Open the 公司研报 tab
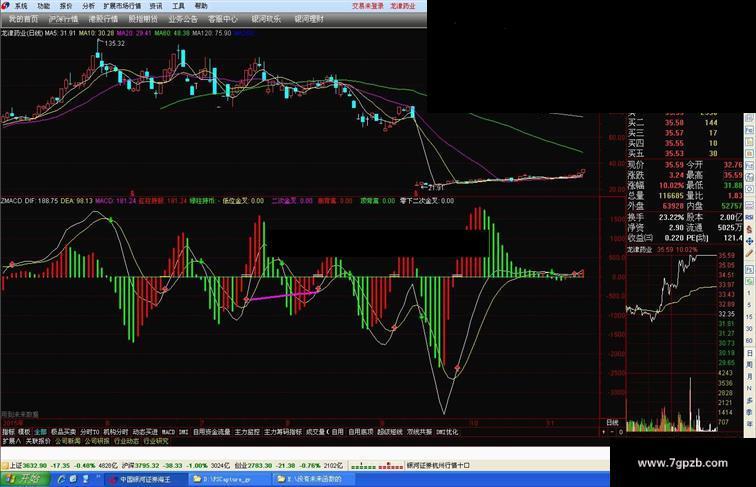Image resolution: width=756 pixels, height=487 pixels. [x=97, y=441]
